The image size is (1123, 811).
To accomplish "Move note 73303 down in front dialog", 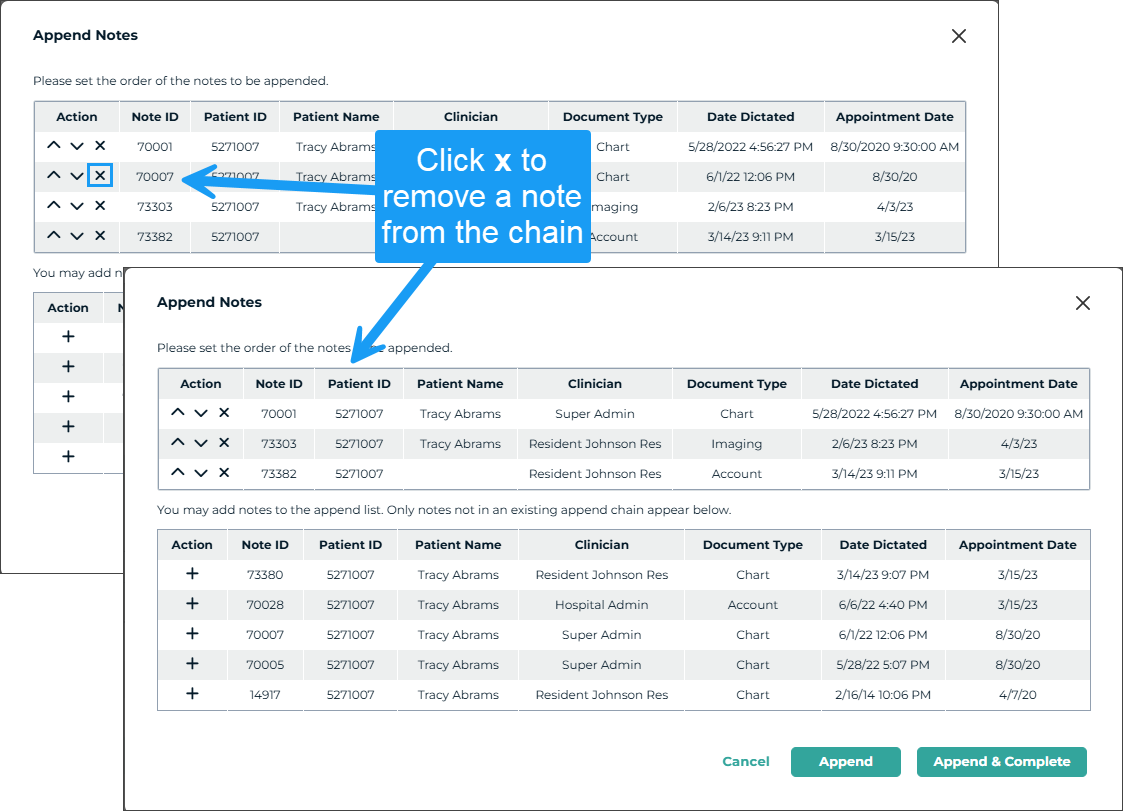I will pos(201,443).
